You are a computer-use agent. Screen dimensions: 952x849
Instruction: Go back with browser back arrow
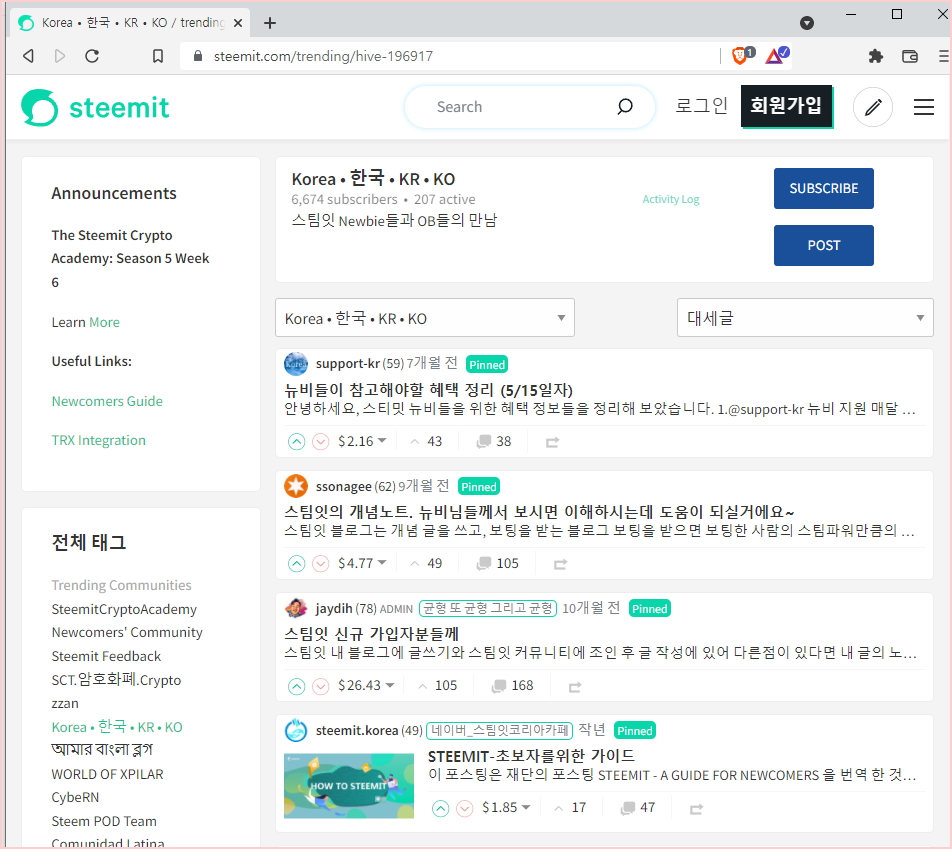[28, 56]
